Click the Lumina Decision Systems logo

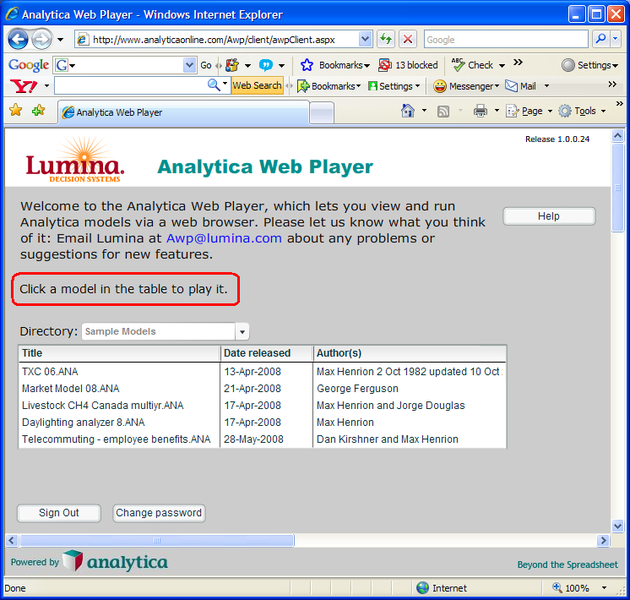coord(75,160)
